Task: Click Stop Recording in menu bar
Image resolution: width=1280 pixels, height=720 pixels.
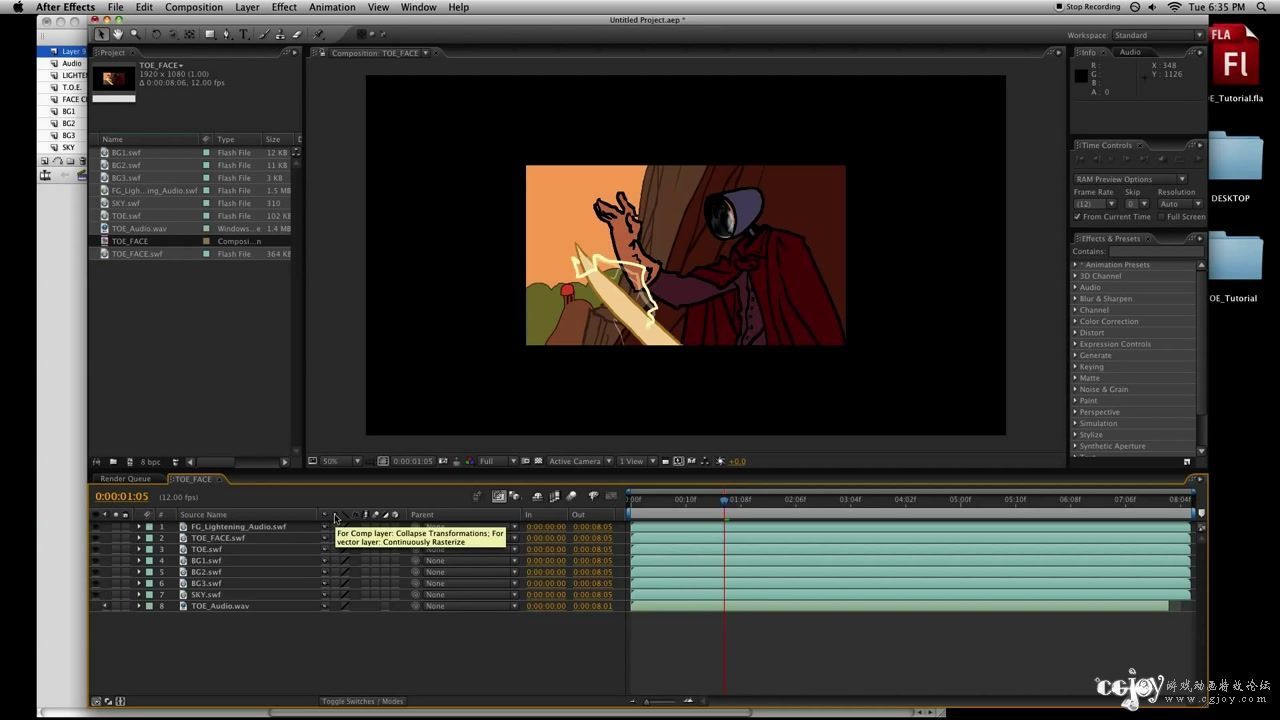Action: click(1087, 7)
